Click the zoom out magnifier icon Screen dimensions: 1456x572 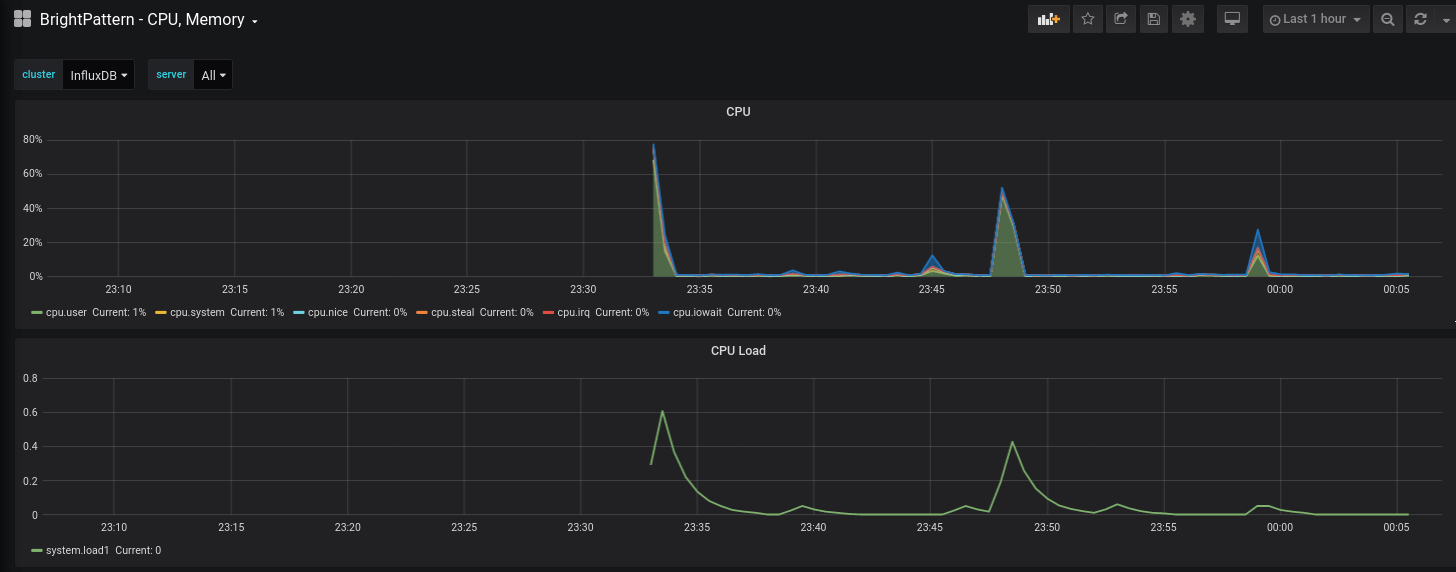1387,19
